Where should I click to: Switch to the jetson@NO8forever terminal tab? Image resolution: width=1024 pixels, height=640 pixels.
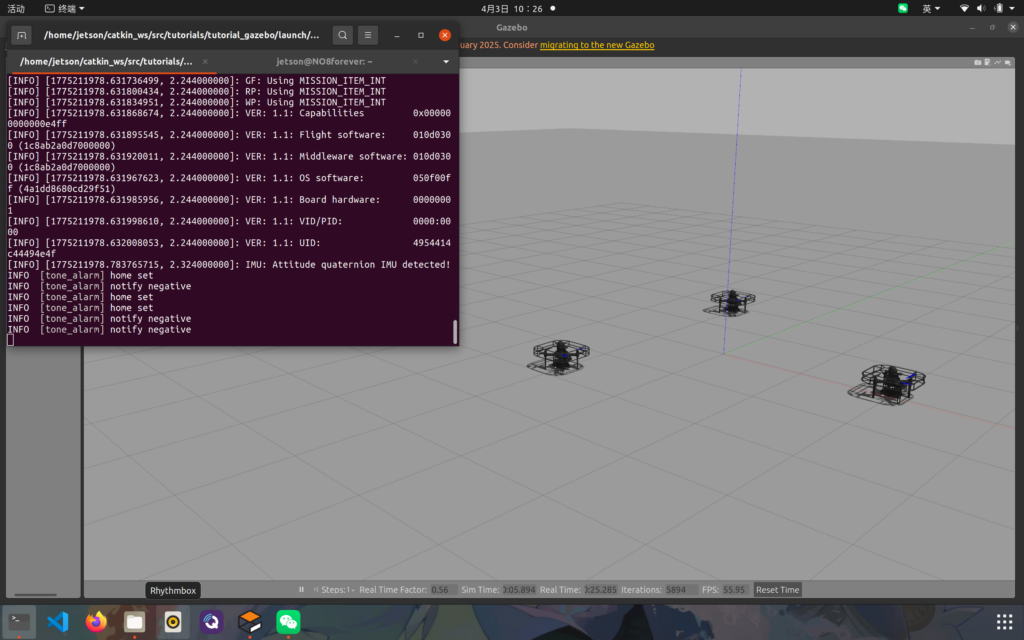click(324, 61)
